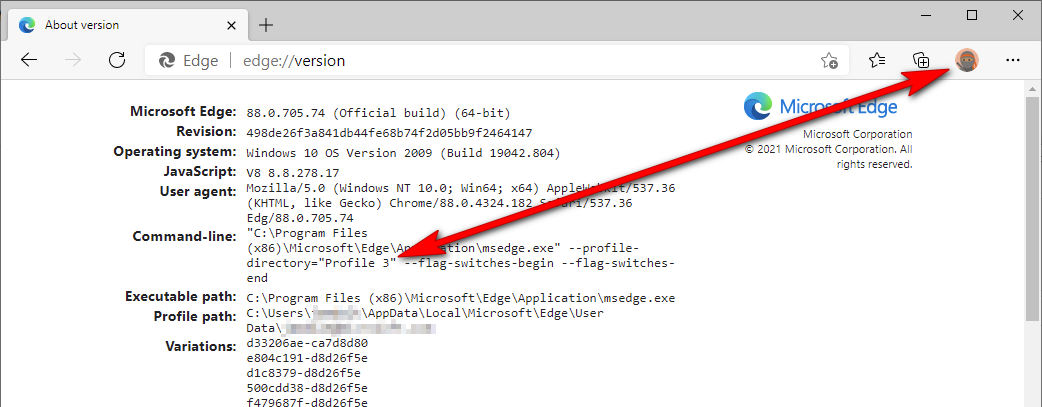Add this page to favorites star
Viewport: 1042px width, 407px height.
point(829,61)
